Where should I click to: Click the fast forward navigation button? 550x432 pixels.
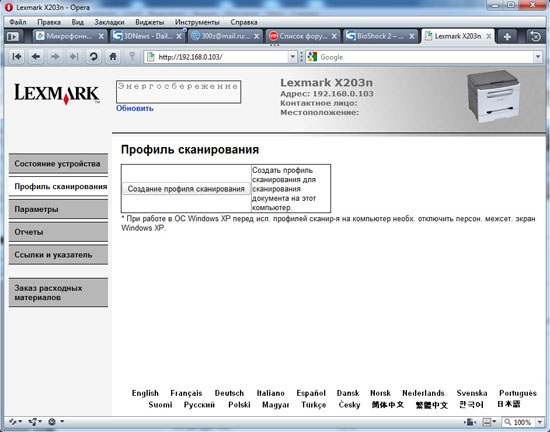point(74,56)
